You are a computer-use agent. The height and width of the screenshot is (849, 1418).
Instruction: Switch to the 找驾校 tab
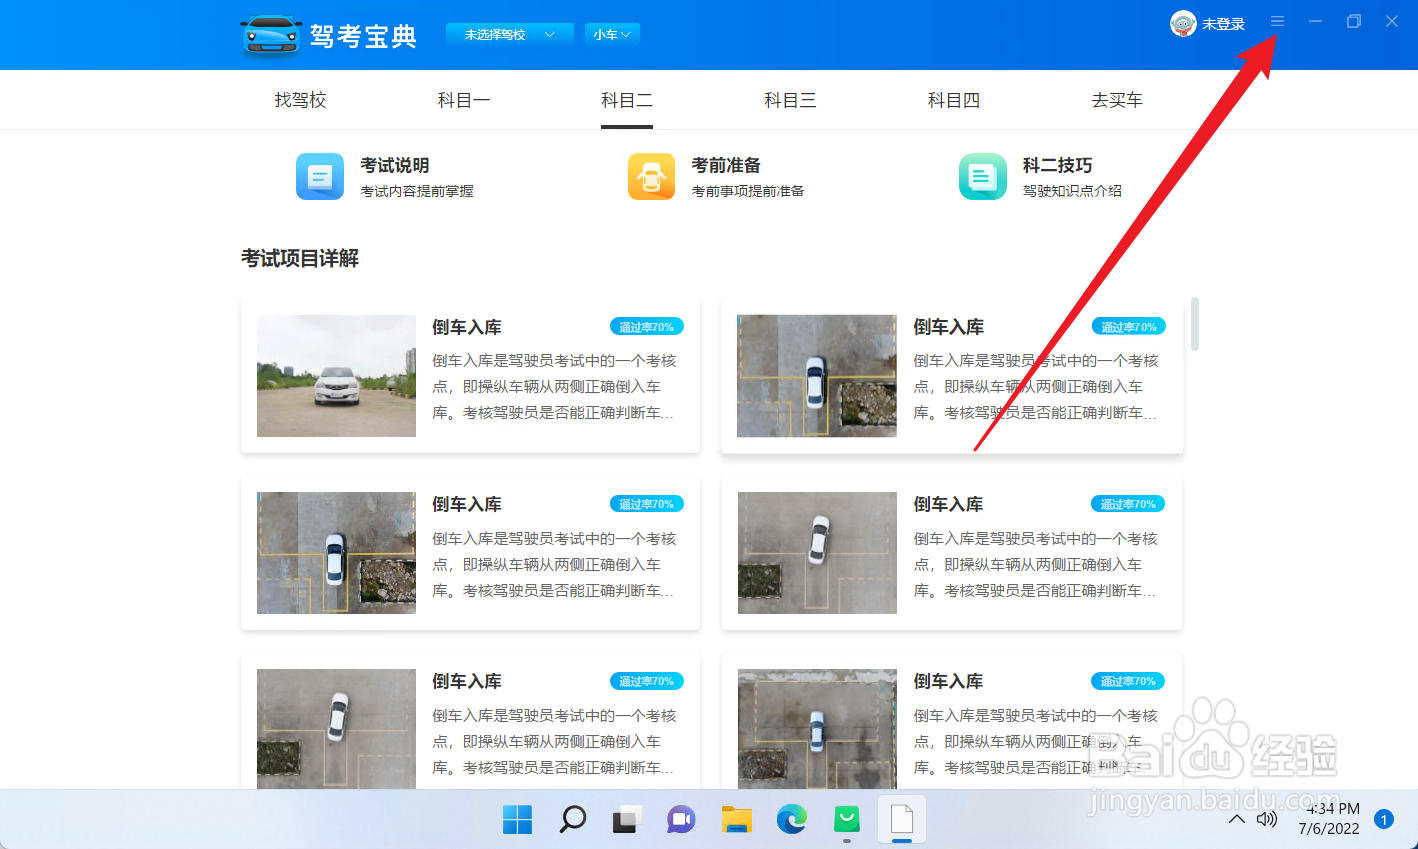click(301, 100)
